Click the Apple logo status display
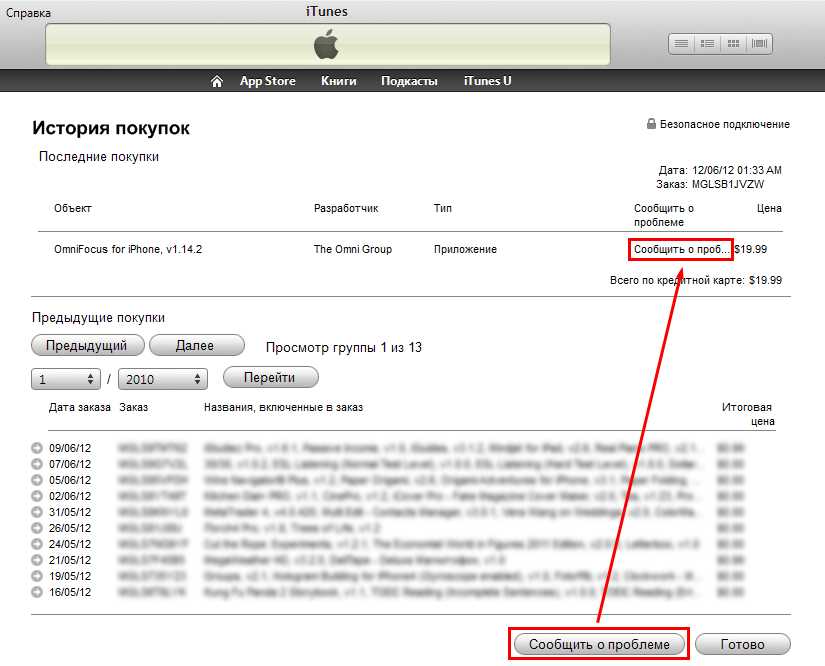Viewport: 825px width, 666px height. coord(327,45)
